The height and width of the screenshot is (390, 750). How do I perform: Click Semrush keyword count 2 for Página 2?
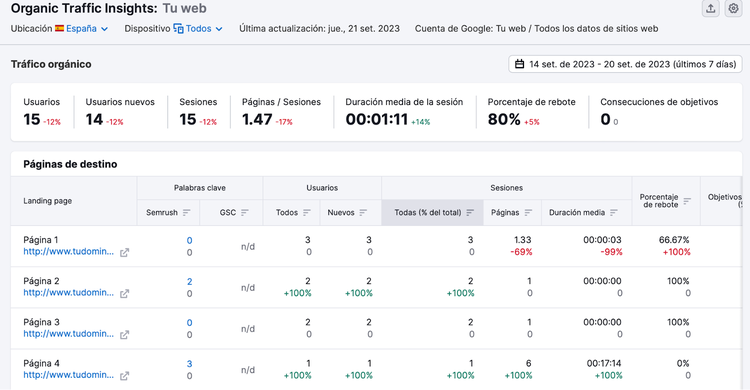tap(189, 282)
